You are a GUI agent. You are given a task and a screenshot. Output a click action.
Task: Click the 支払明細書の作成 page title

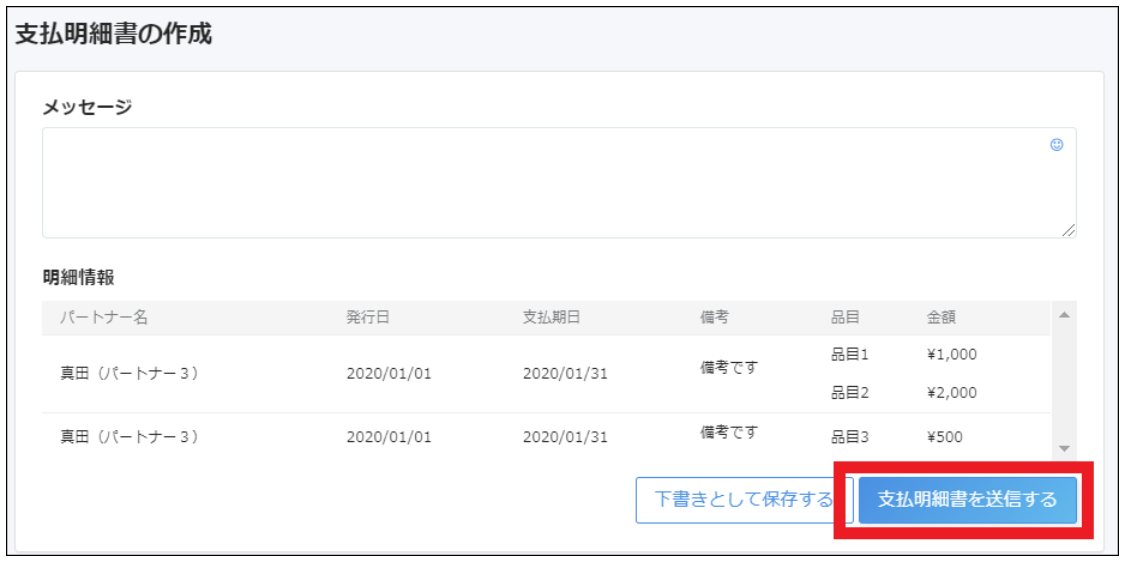pyautogui.click(x=113, y=34)
